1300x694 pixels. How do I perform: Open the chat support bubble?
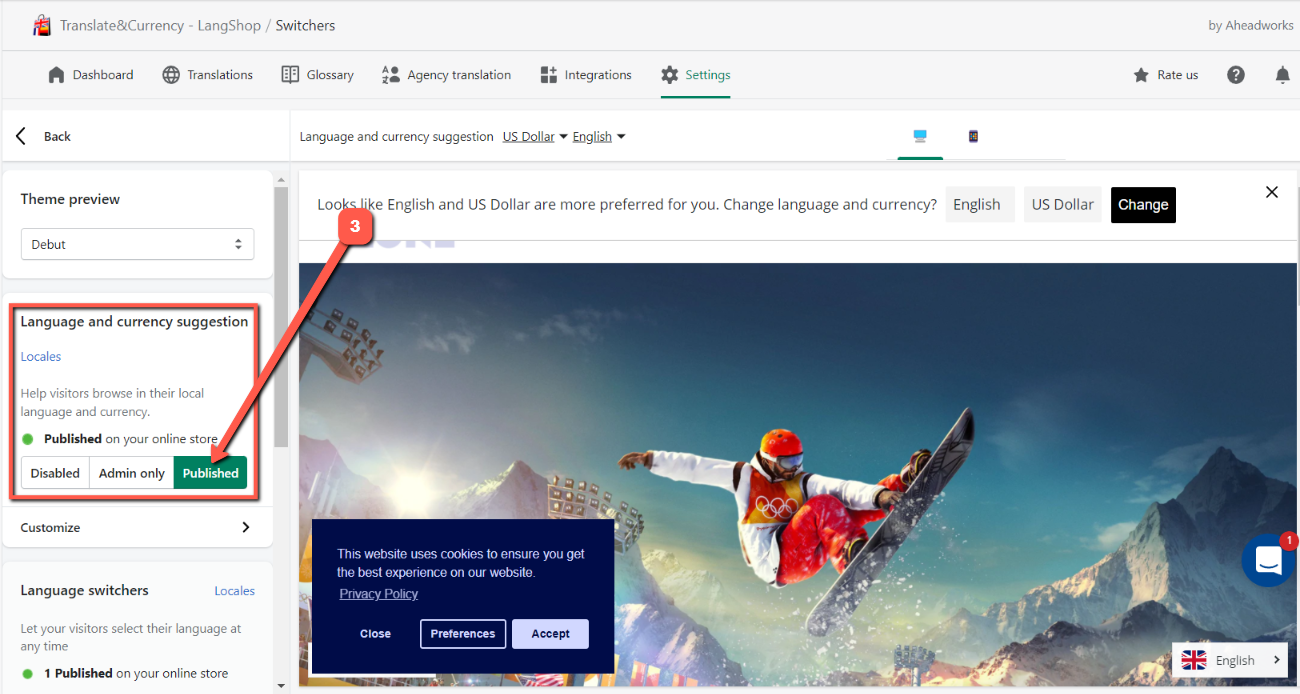coord(1268,560)
